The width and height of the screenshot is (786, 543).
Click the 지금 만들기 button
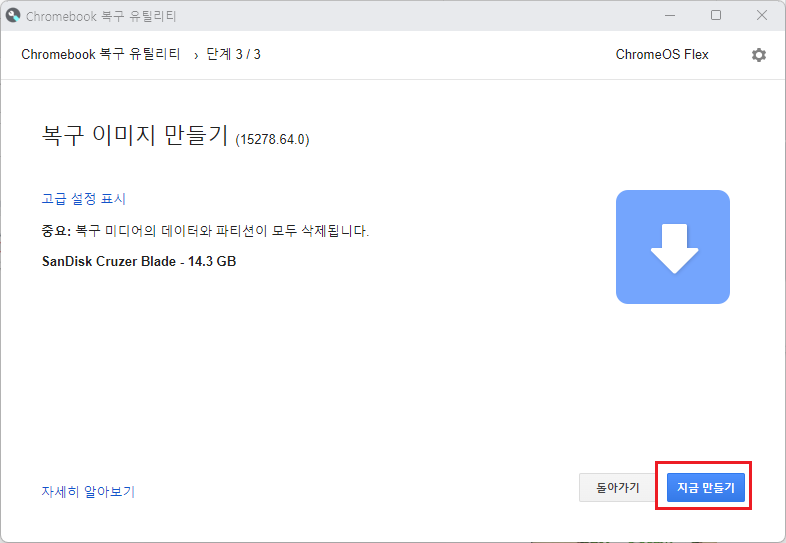(705, 487)
